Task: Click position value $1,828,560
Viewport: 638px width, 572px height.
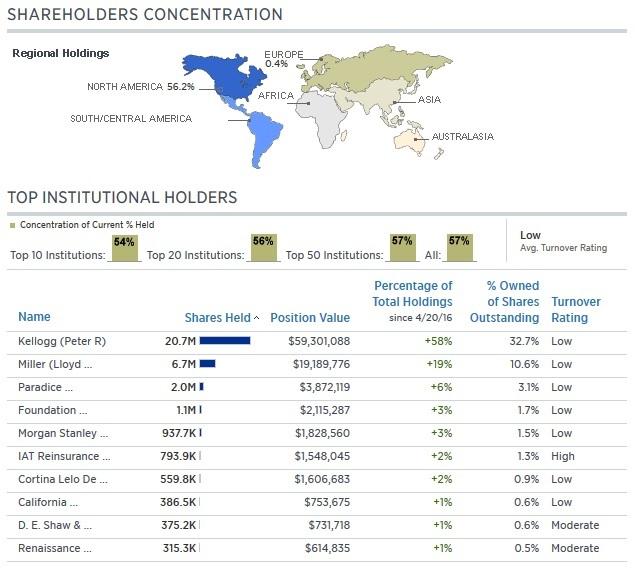Action: click(x=322, y=433)
